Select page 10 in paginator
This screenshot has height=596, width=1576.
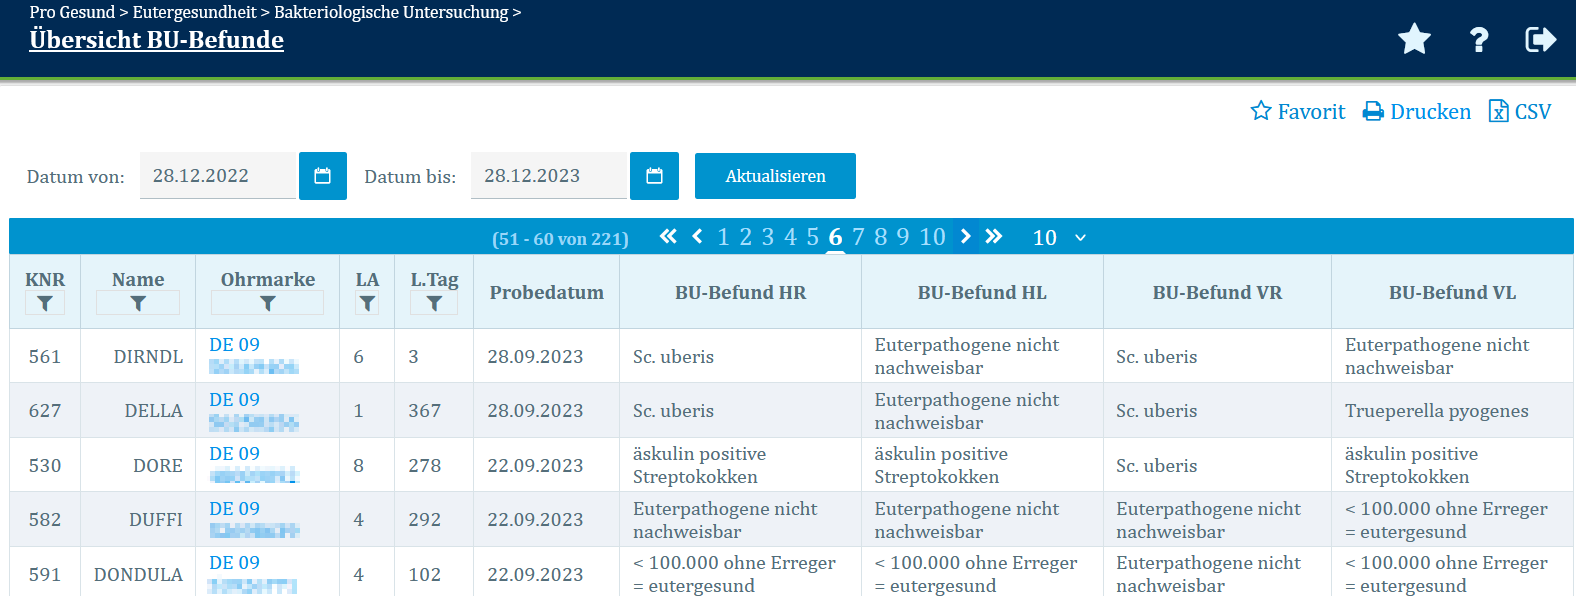pos(932,237)
